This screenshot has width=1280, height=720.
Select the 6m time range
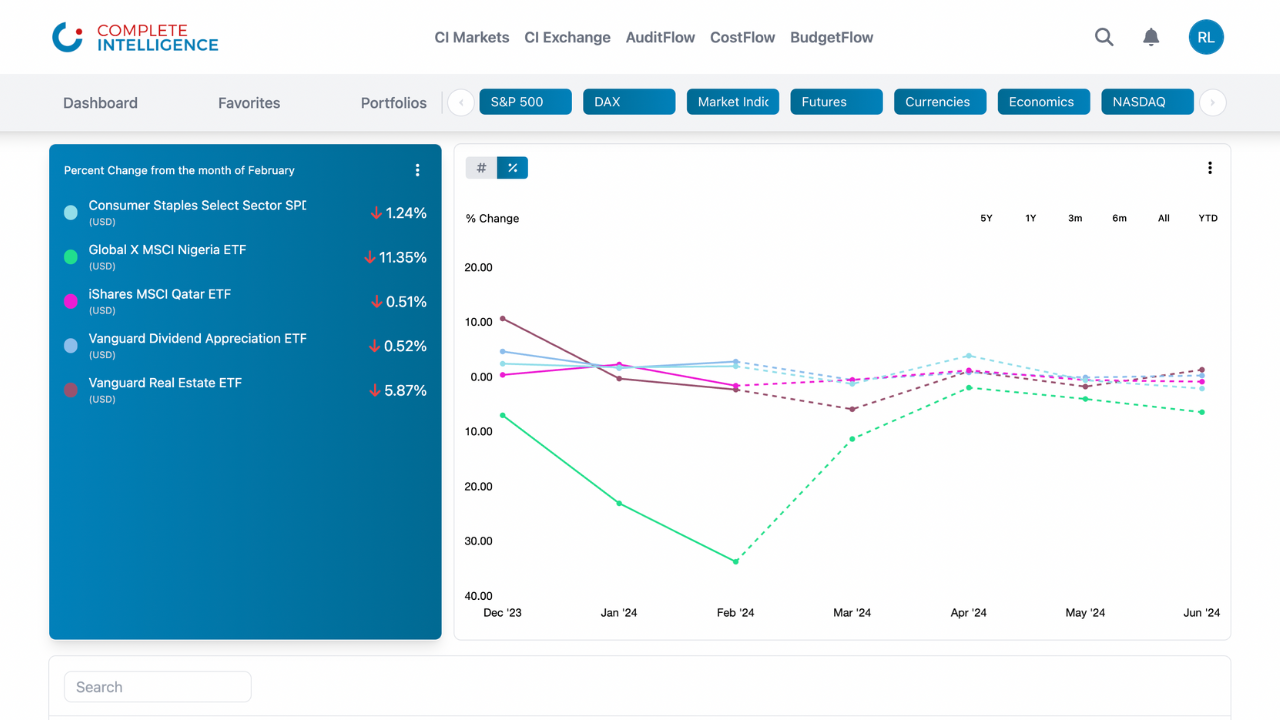coord(1119,218)
